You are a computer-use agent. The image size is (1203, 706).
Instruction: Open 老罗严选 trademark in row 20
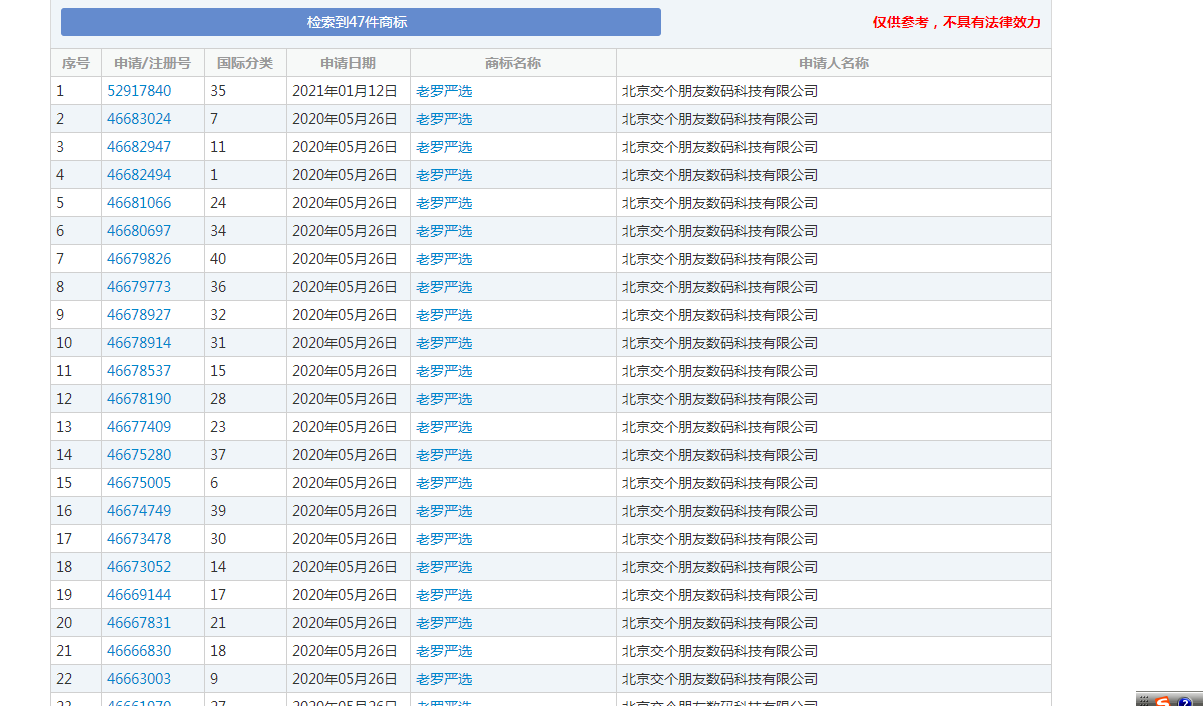pos(444,623)
